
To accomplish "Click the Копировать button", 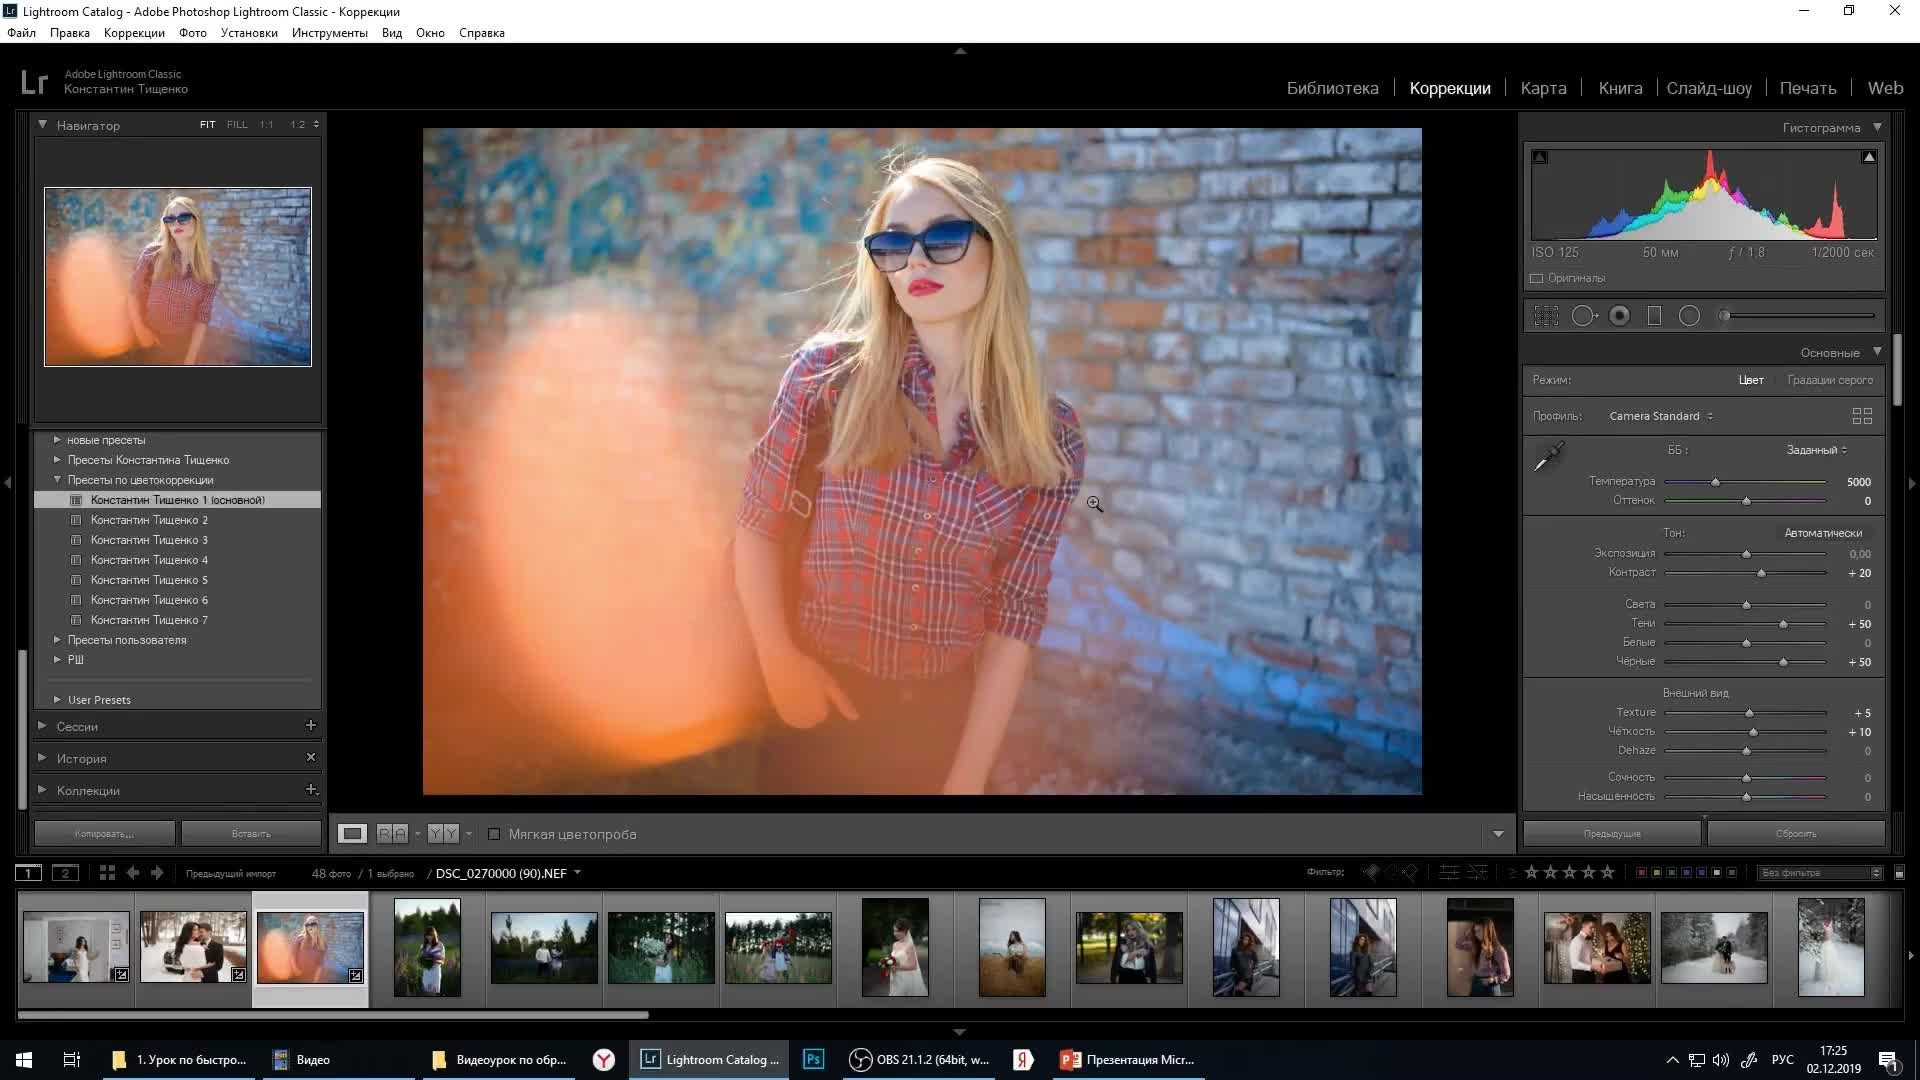I will tap(104, 833).
